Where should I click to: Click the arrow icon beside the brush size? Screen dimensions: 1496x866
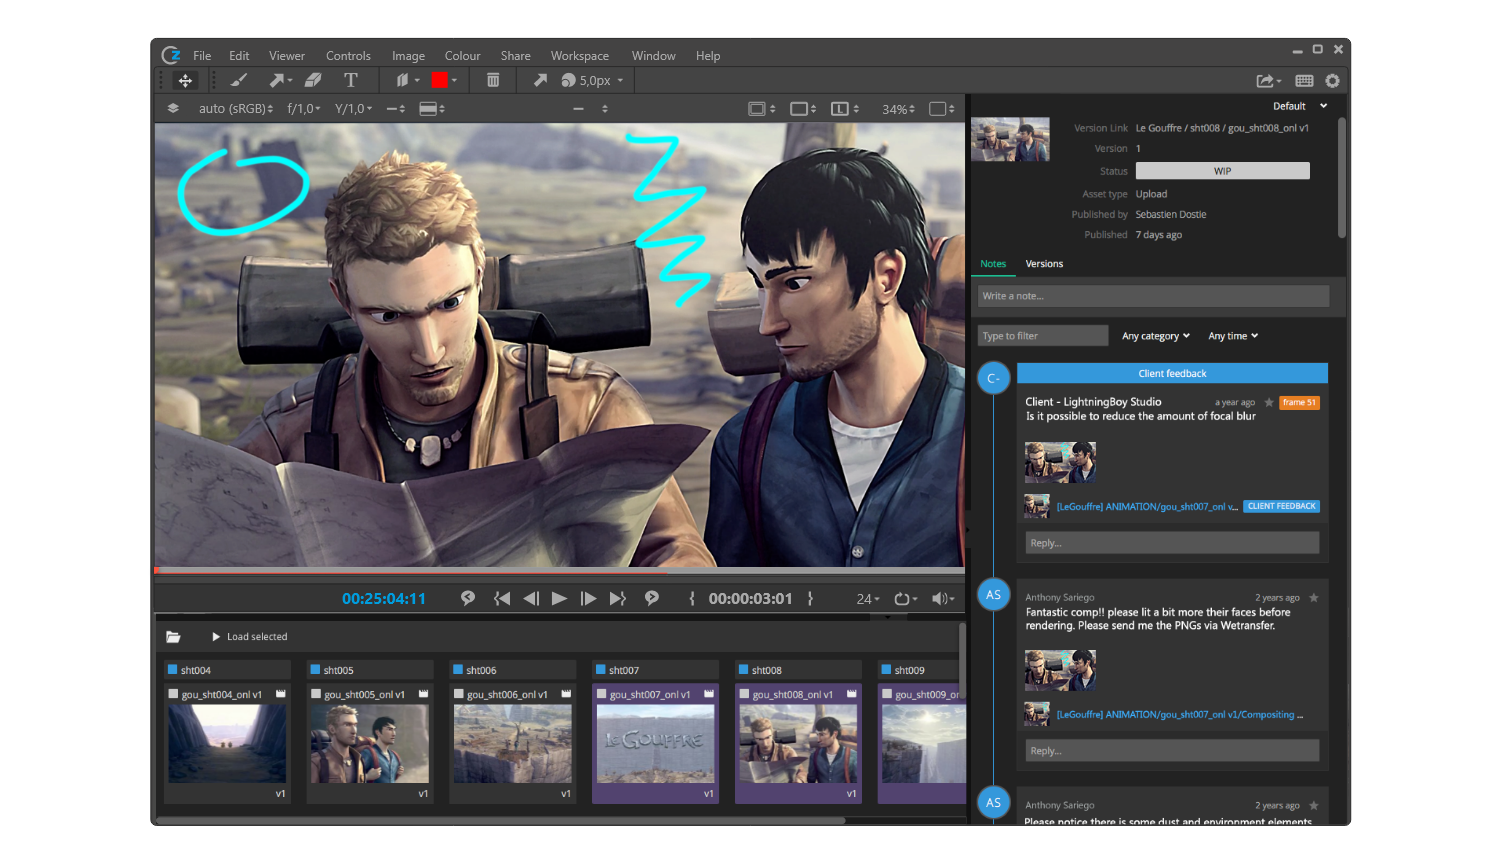click(540, 80)
